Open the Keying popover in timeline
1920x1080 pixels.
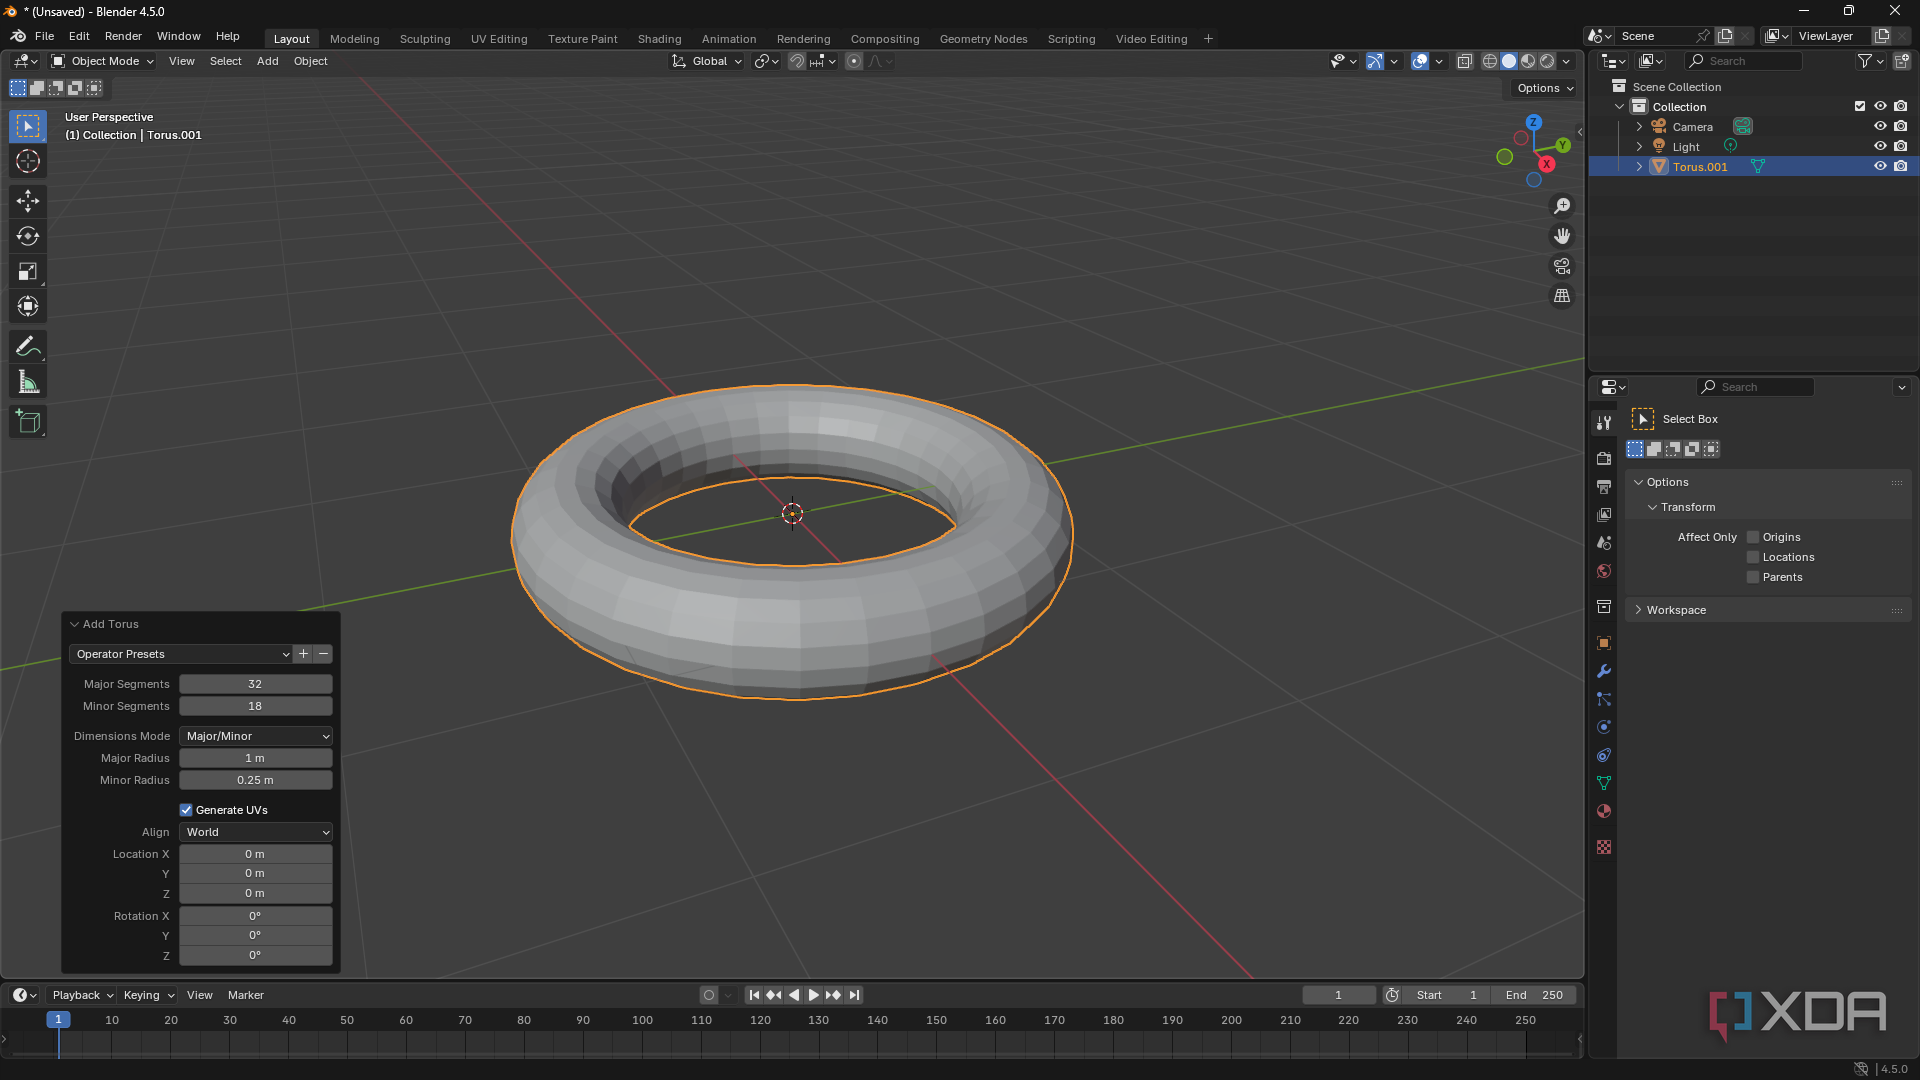[148, 995]
